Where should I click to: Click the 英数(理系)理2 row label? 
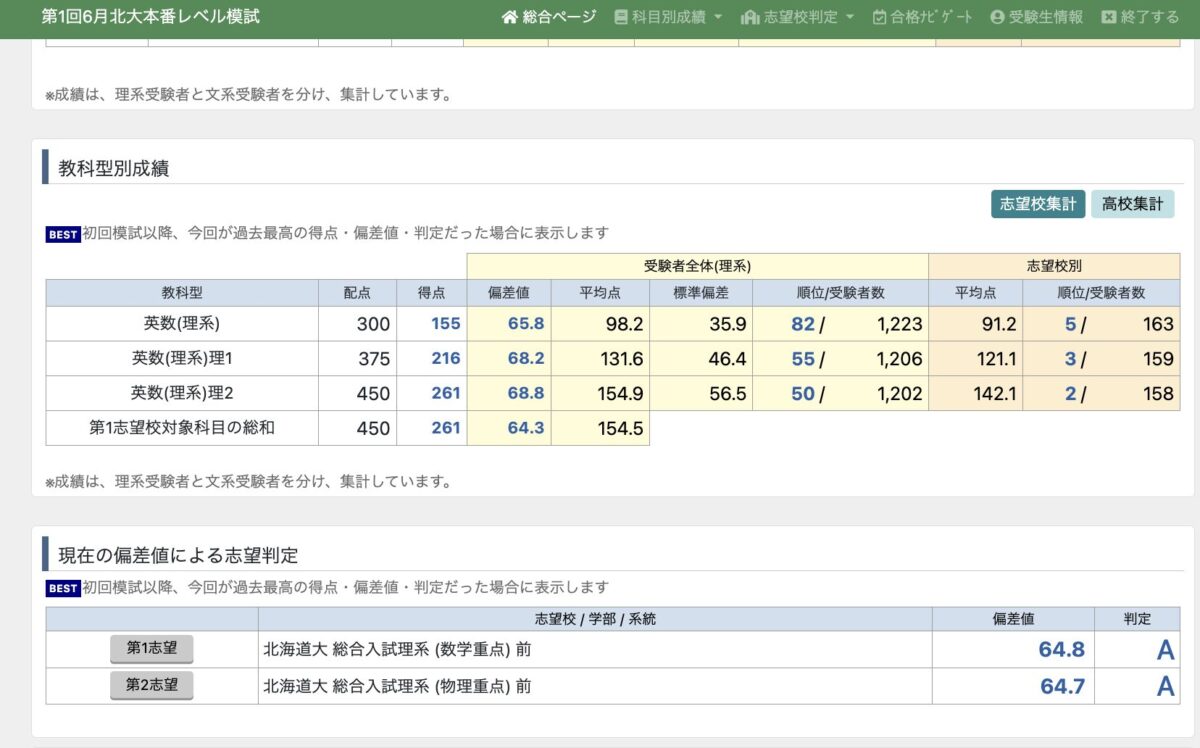coord(182,393)
